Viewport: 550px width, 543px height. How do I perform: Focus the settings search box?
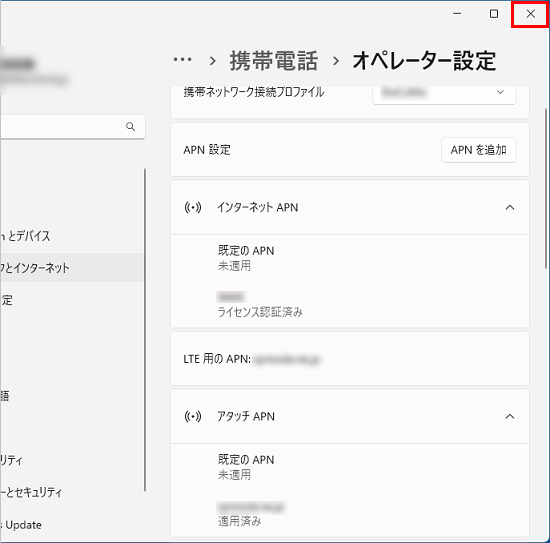(x=72, y=126)
